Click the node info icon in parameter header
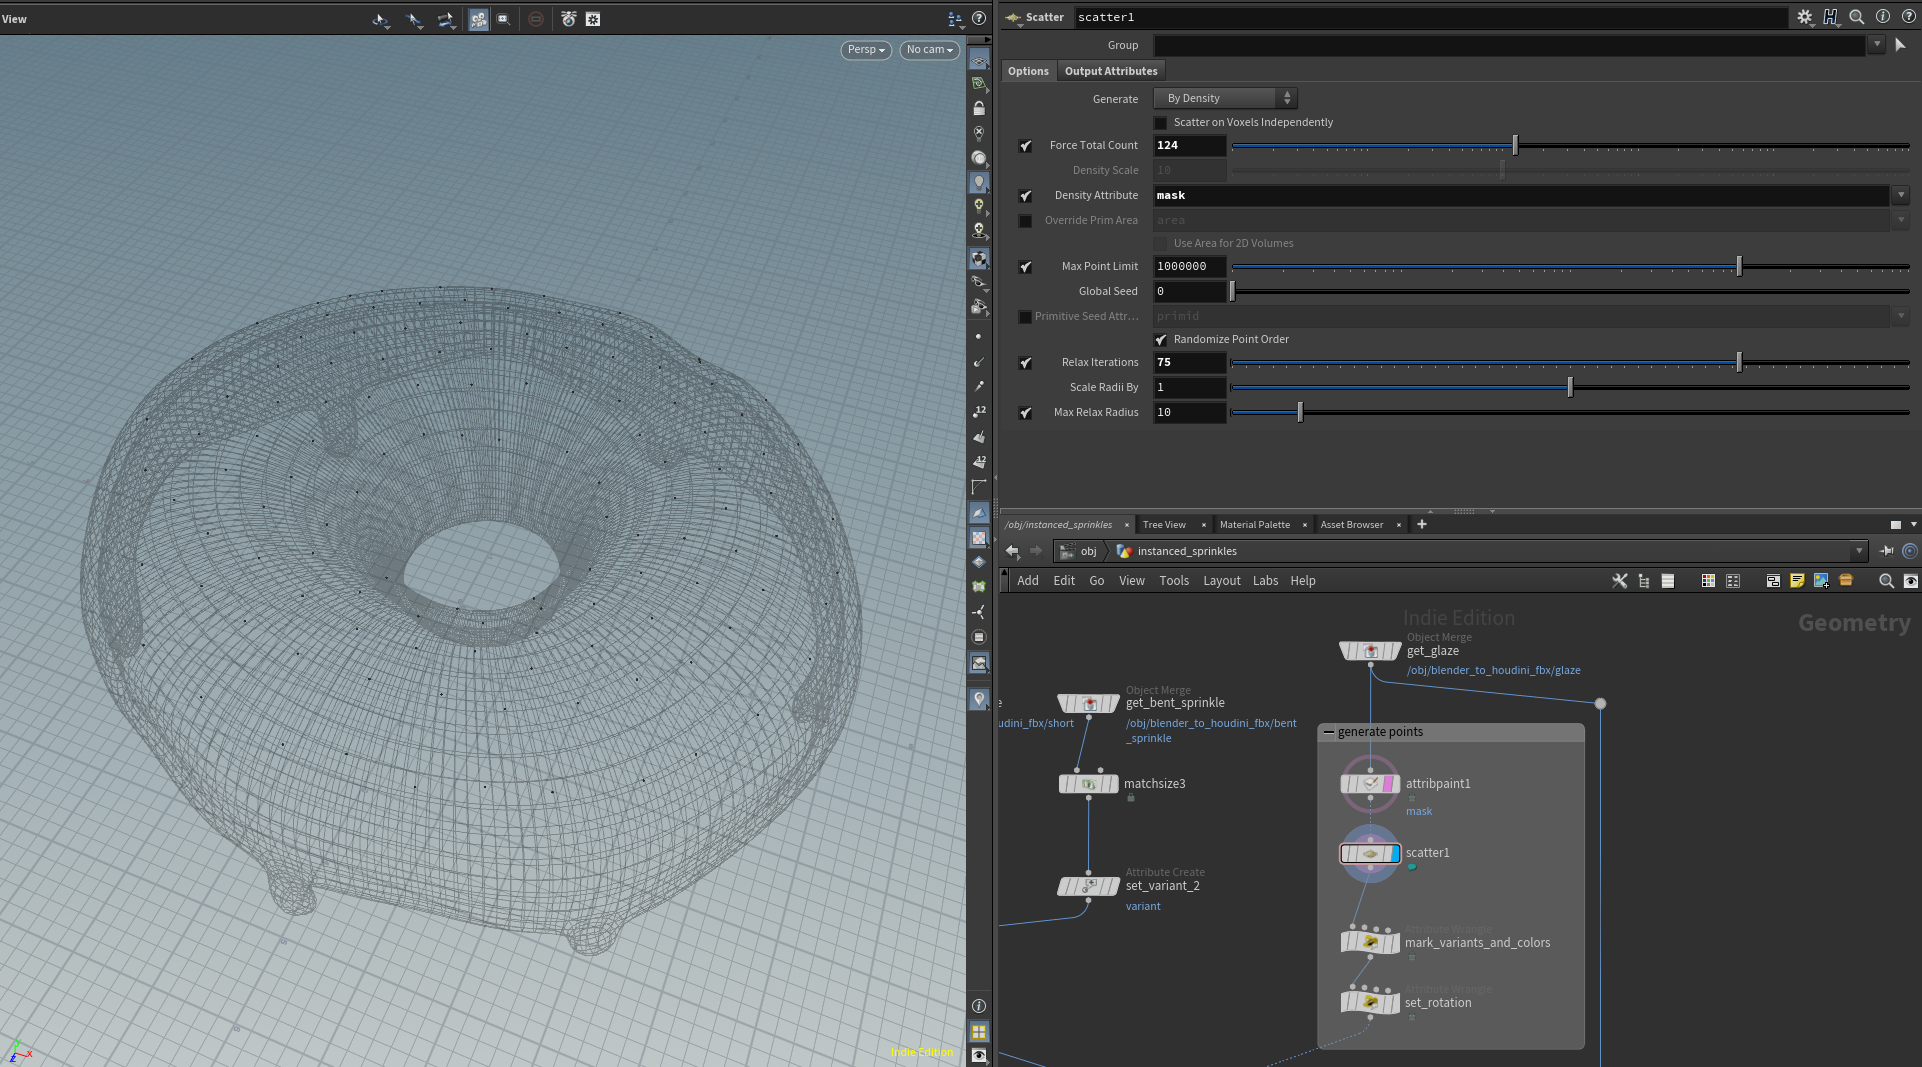 (x=1882, y=17)
